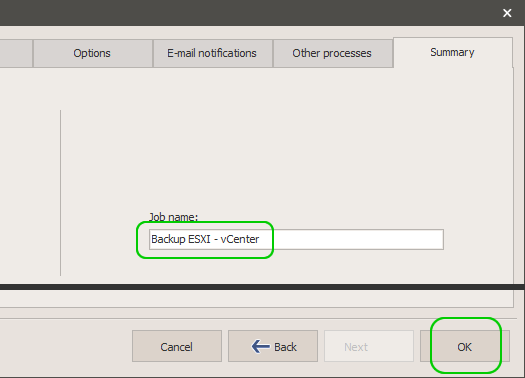Cancel the backup job wizard
Viewport: 525px width, 378px height.
(x=177, y=346)
